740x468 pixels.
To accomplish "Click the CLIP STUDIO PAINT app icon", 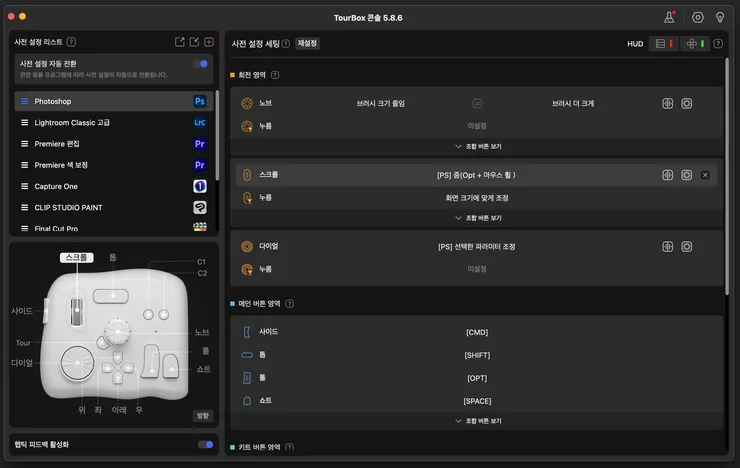I will tap(200, 208).
